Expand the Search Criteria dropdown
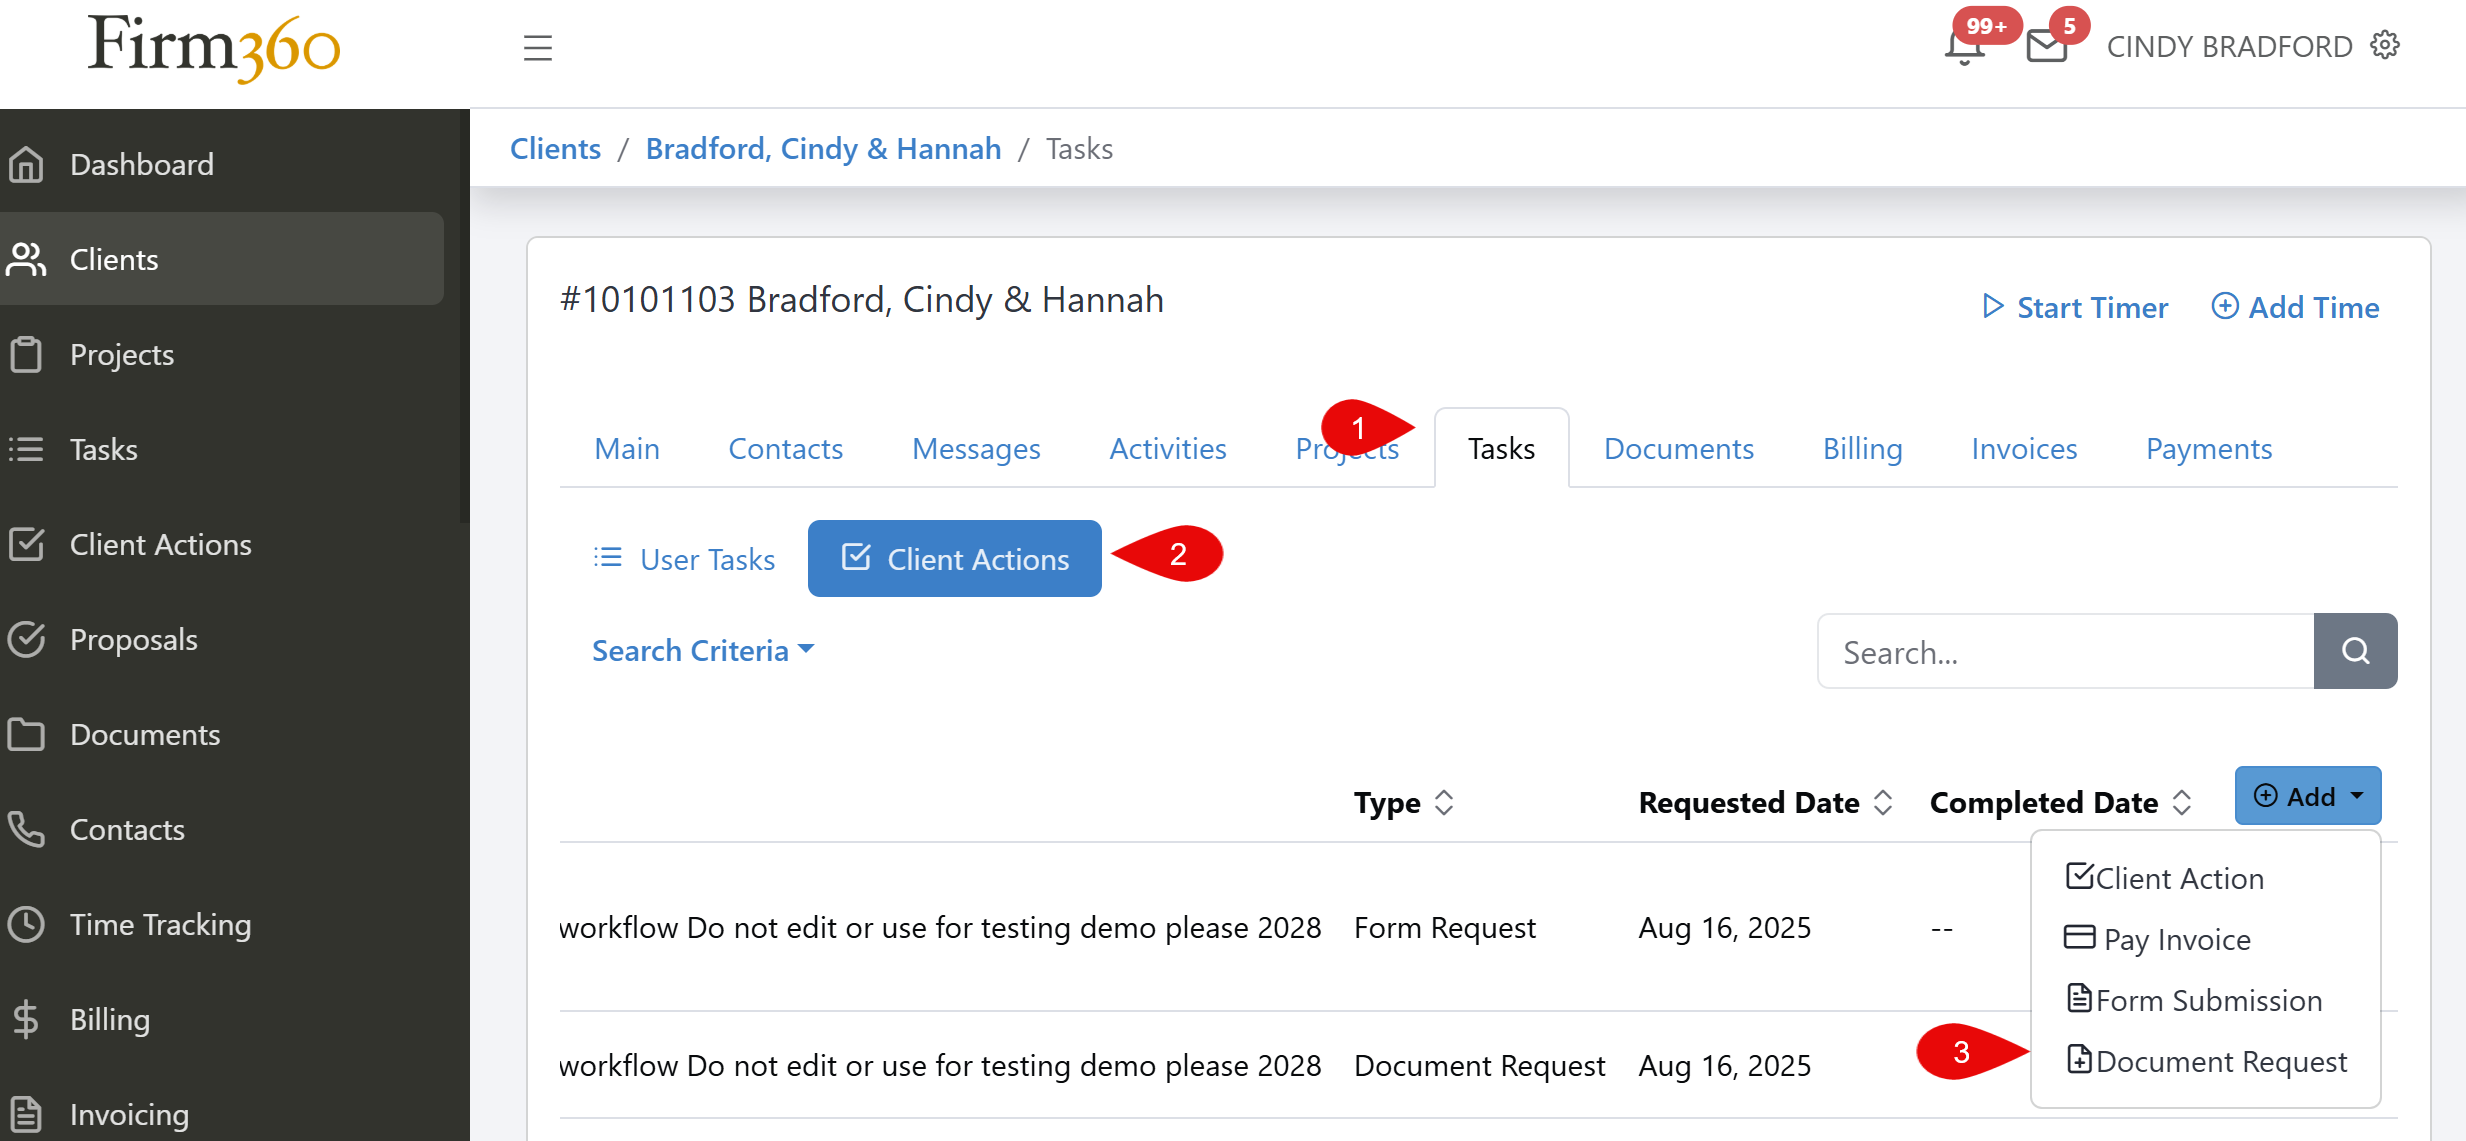This screenshot has height=1141, width=2466. (x=703, y=650)
